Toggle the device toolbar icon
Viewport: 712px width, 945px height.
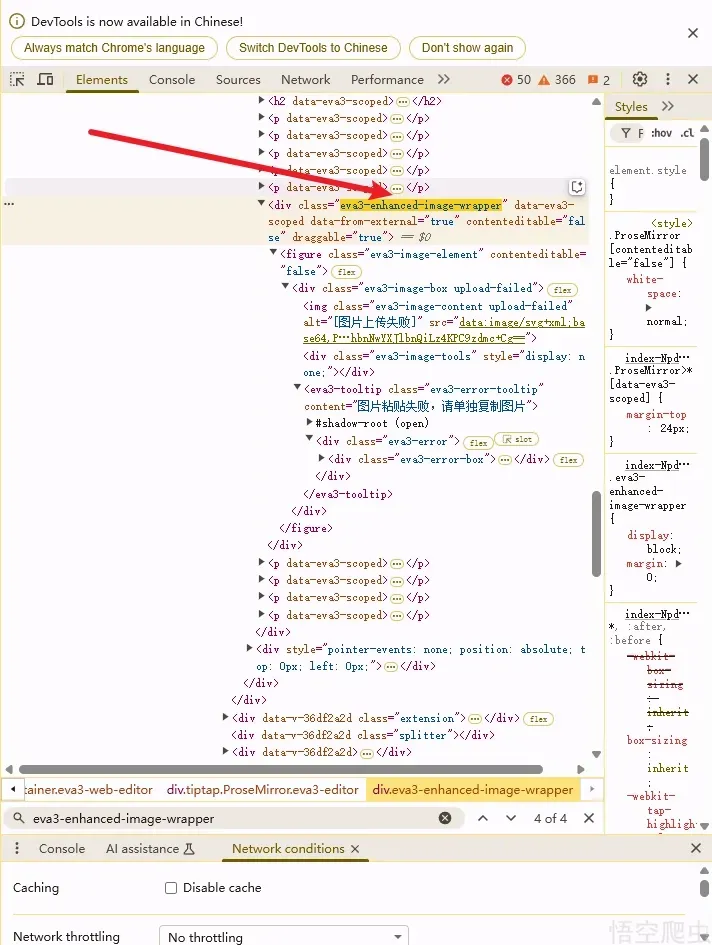pyautogui.click(x=46, y=80)
